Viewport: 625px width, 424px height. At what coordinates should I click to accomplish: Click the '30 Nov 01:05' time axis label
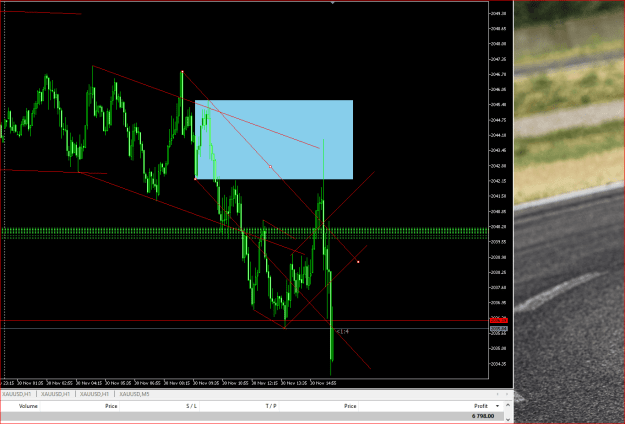31,383
